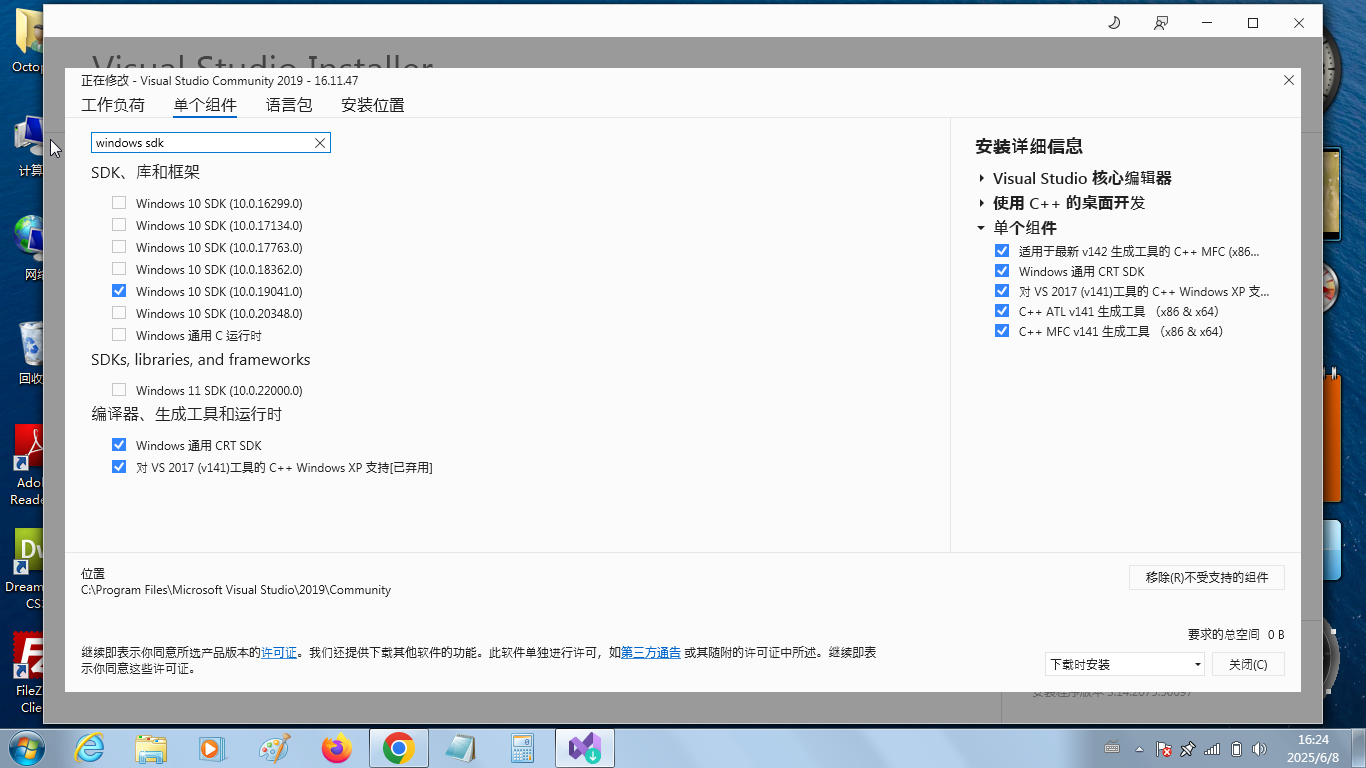Switch to the 语言包 tab
Viewport: 1366px width, 768px height.
click(289, 105)
